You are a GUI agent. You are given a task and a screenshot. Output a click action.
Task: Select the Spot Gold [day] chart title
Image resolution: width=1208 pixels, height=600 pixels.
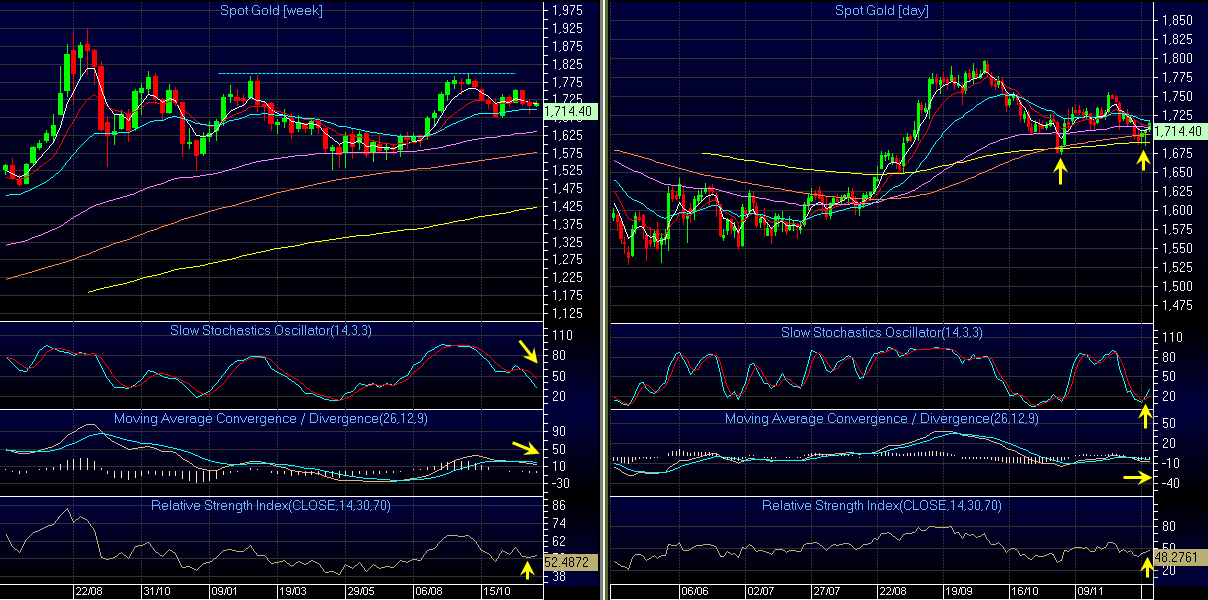pyautogui.click(x=880, y=10)
